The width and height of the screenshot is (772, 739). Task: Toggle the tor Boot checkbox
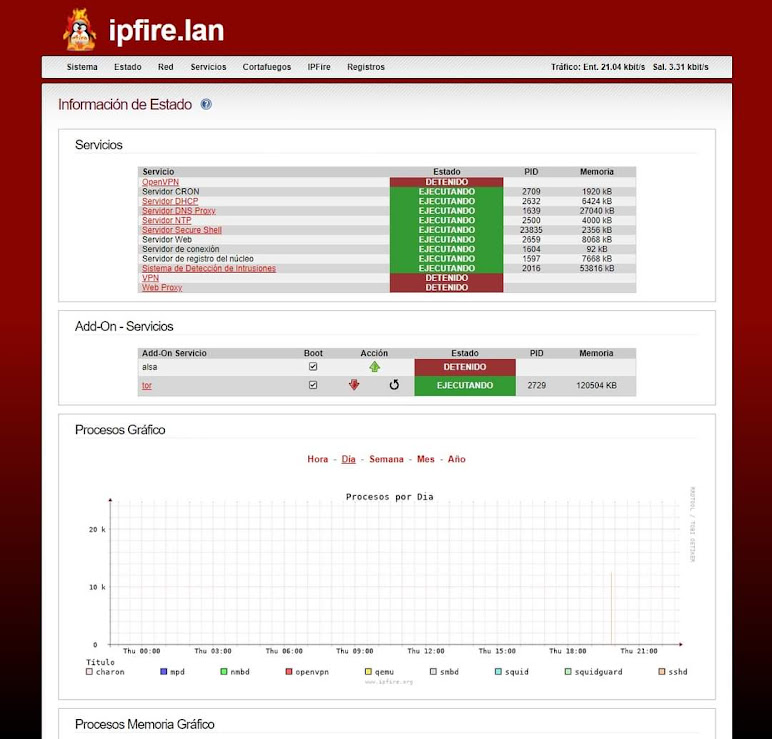pos(313,385)
